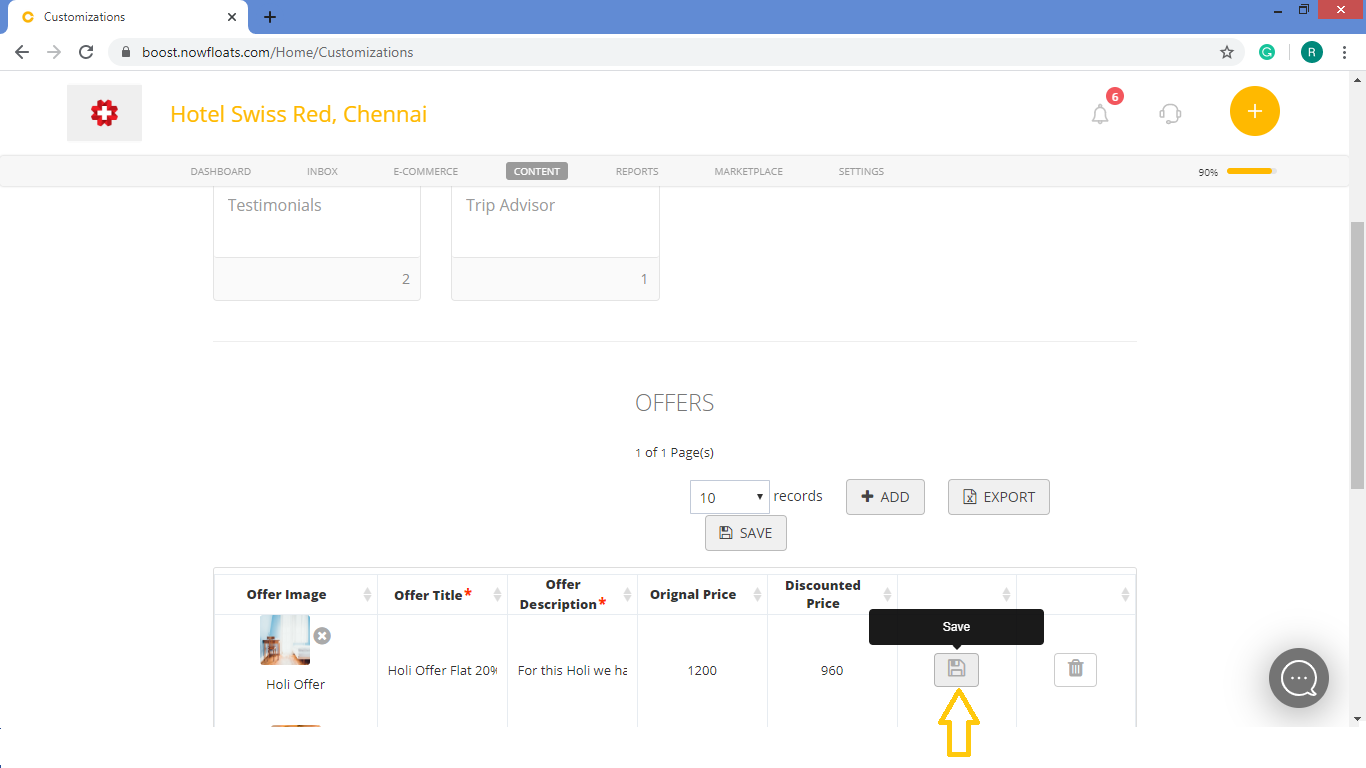The image size is (1366, 768).
Task: Click the Hotel Swiss Red logo
Action: [105, 113]
